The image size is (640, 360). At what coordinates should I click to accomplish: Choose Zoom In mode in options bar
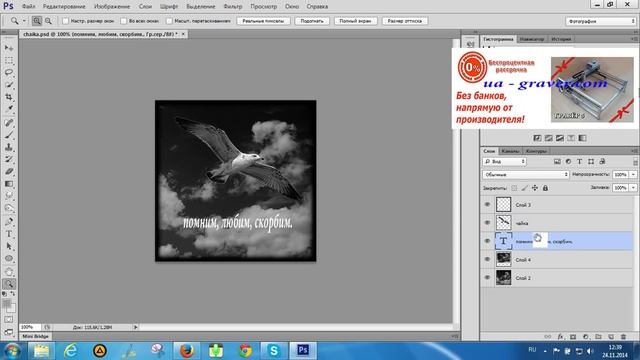point(37,21)
